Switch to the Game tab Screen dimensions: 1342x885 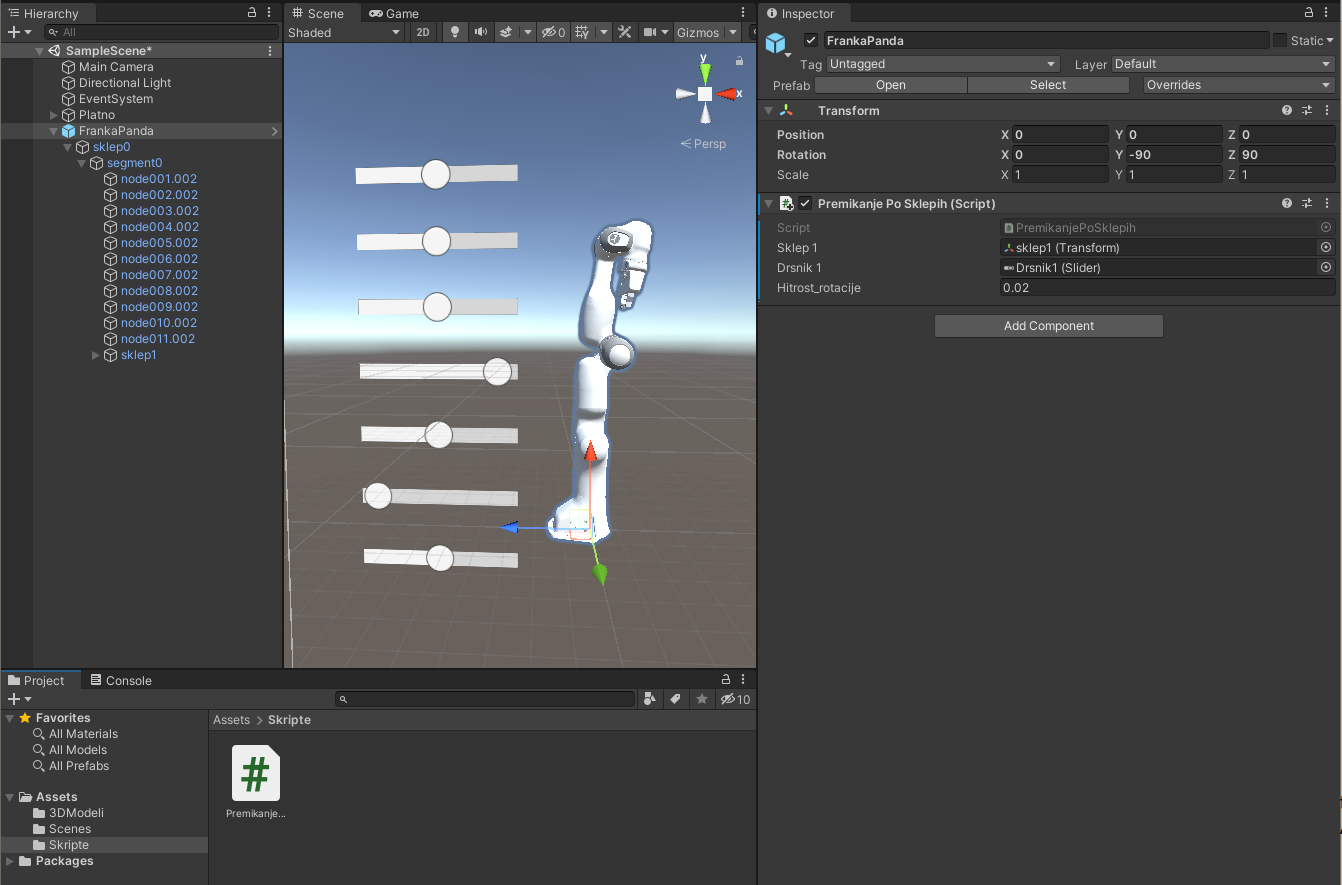[x=394, y=13]
